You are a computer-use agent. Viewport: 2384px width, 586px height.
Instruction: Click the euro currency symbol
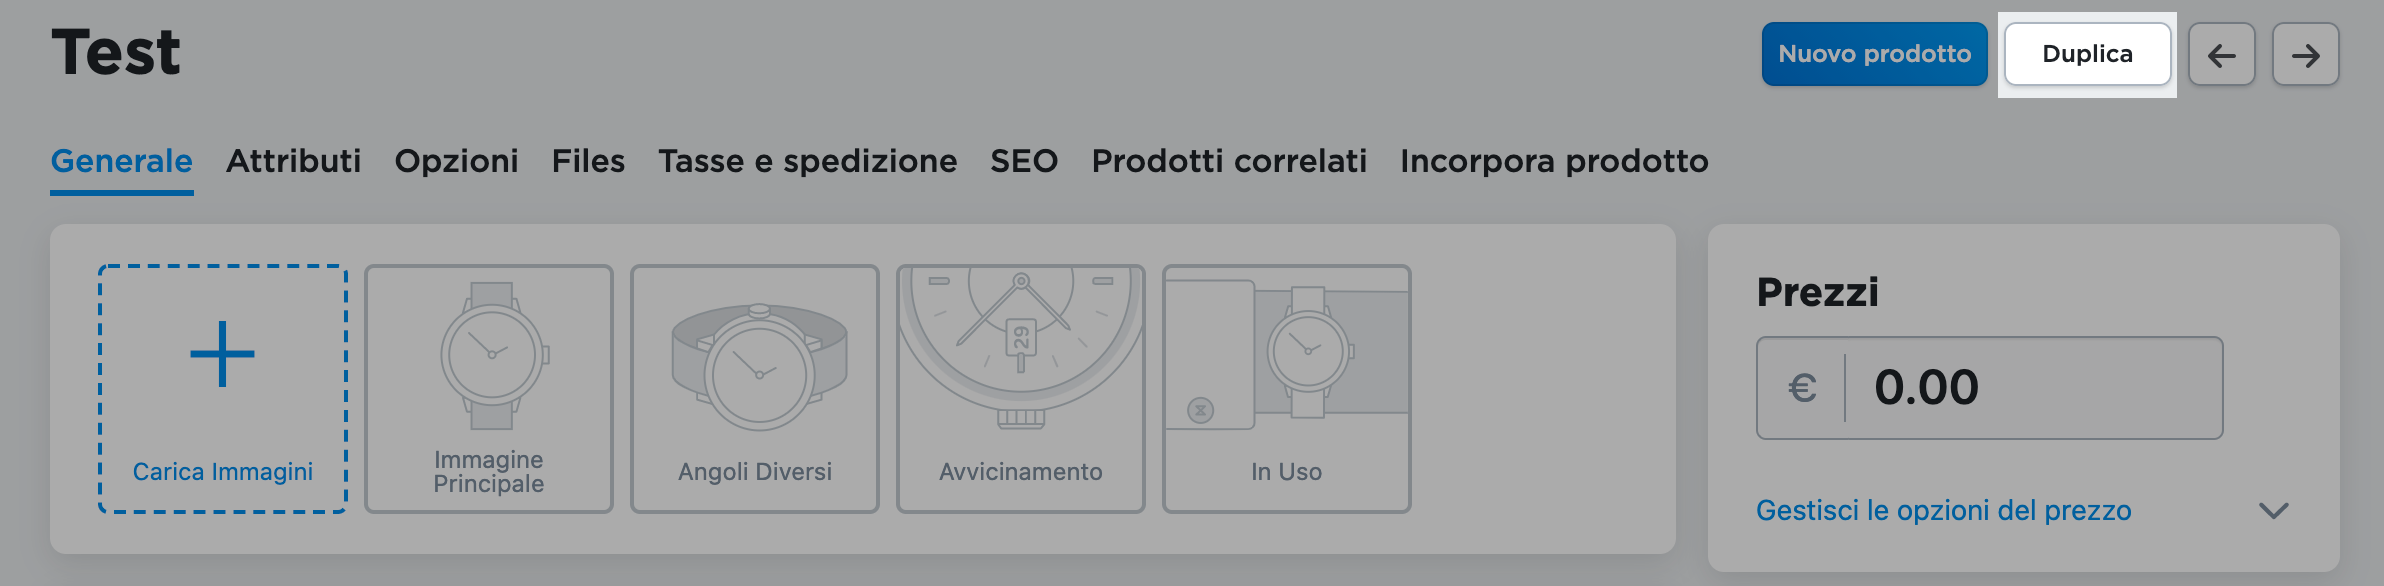coord(1802,388)
